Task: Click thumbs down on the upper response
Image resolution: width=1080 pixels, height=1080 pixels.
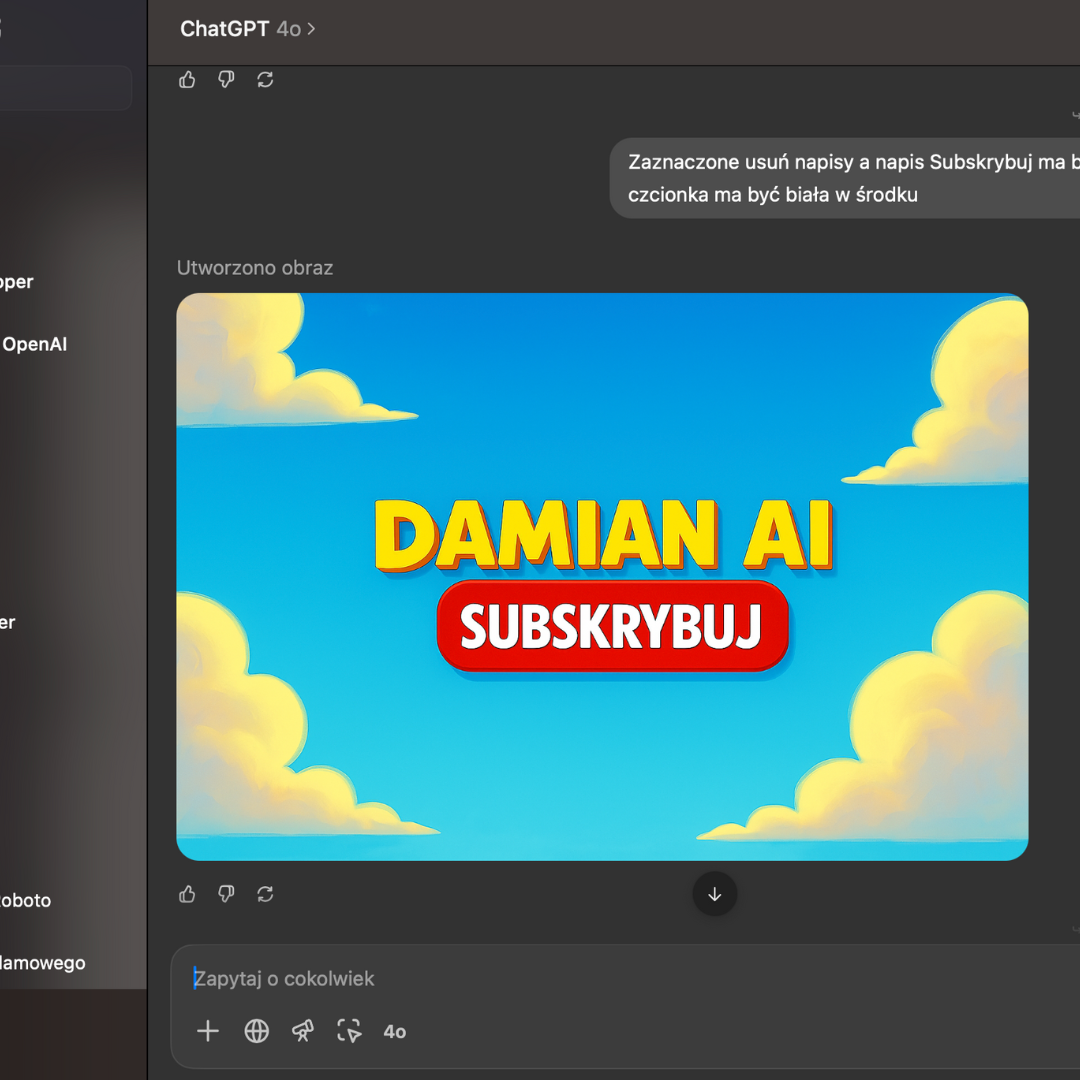Action: pos(226,80)
